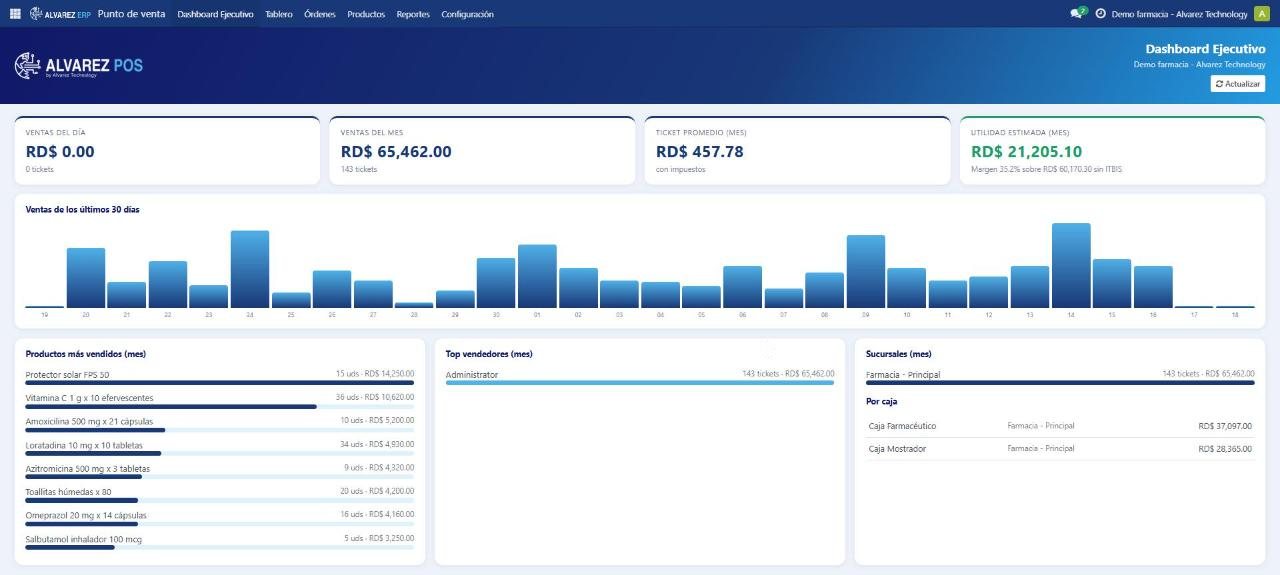Click the clock activities icon
The image size is (1280, 575).
tap(1100, 14)
